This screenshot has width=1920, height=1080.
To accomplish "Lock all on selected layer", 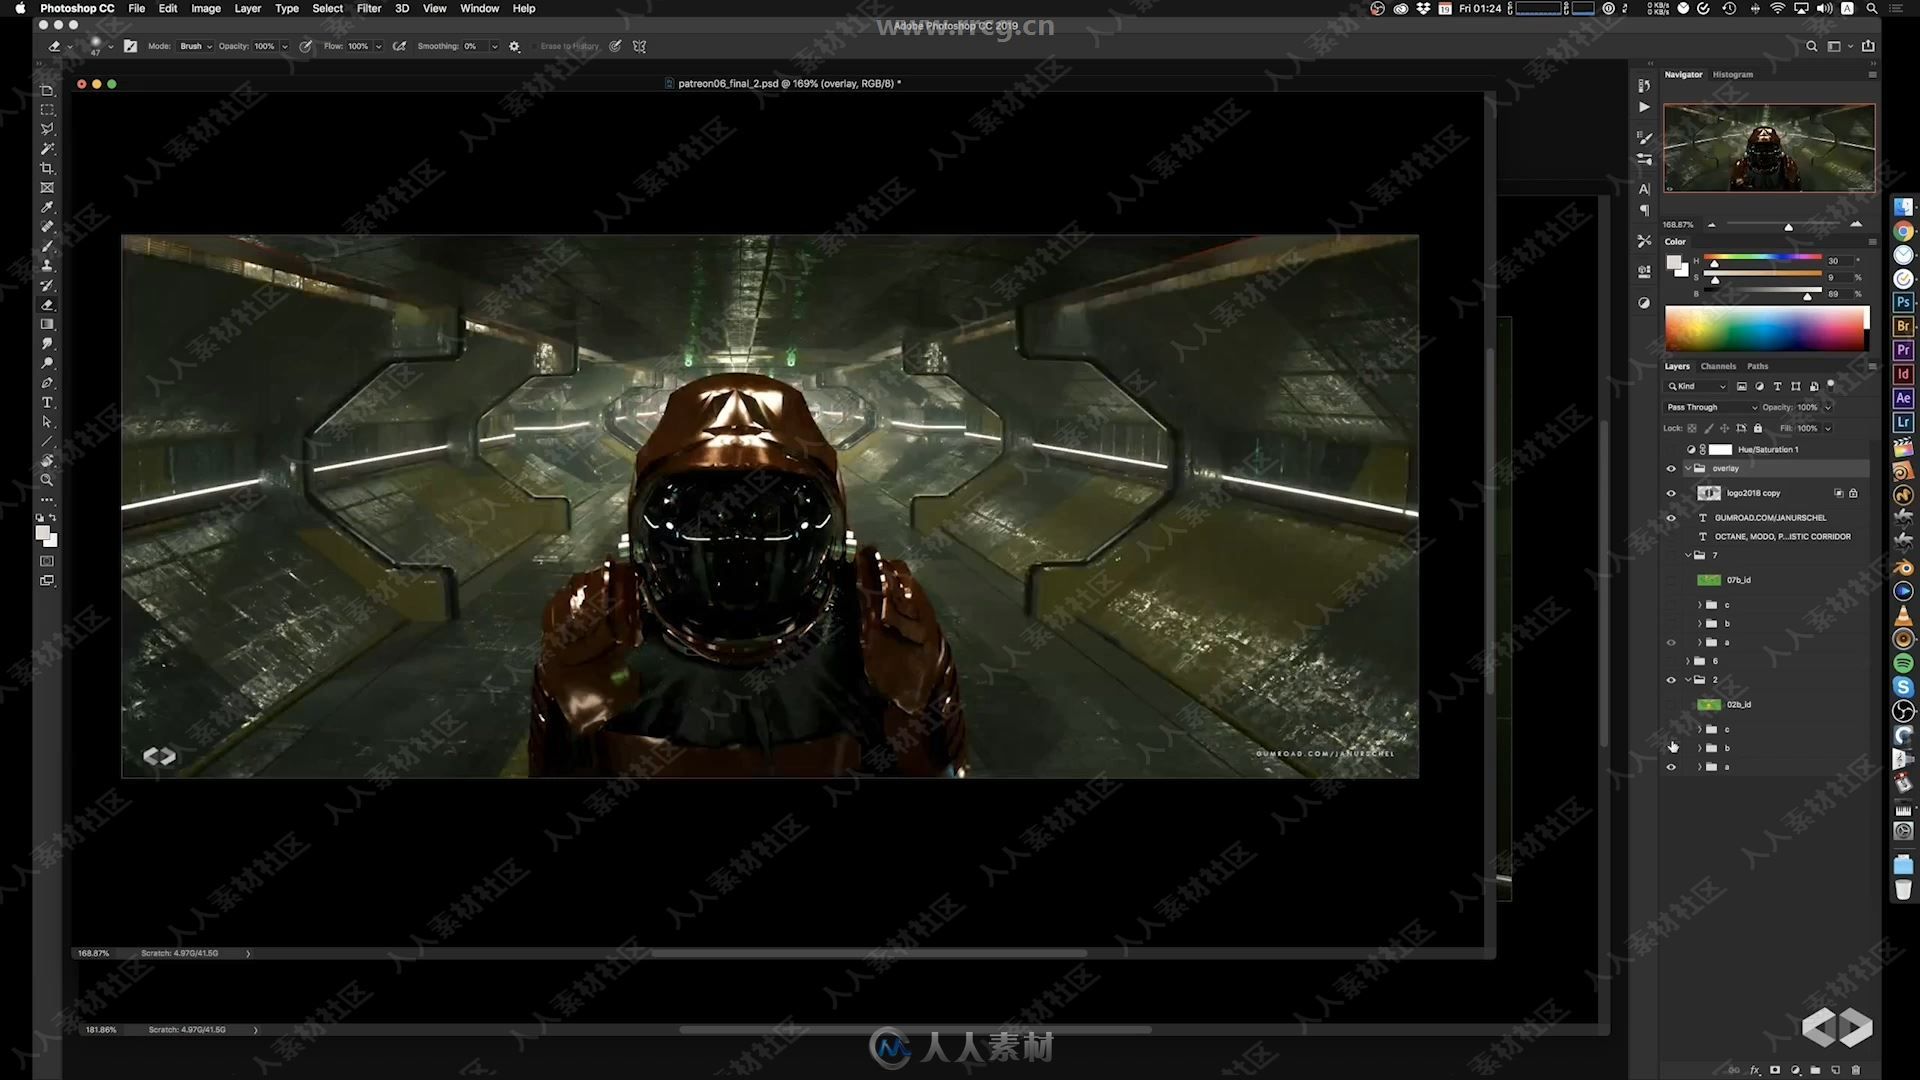I will [1758, 428].
